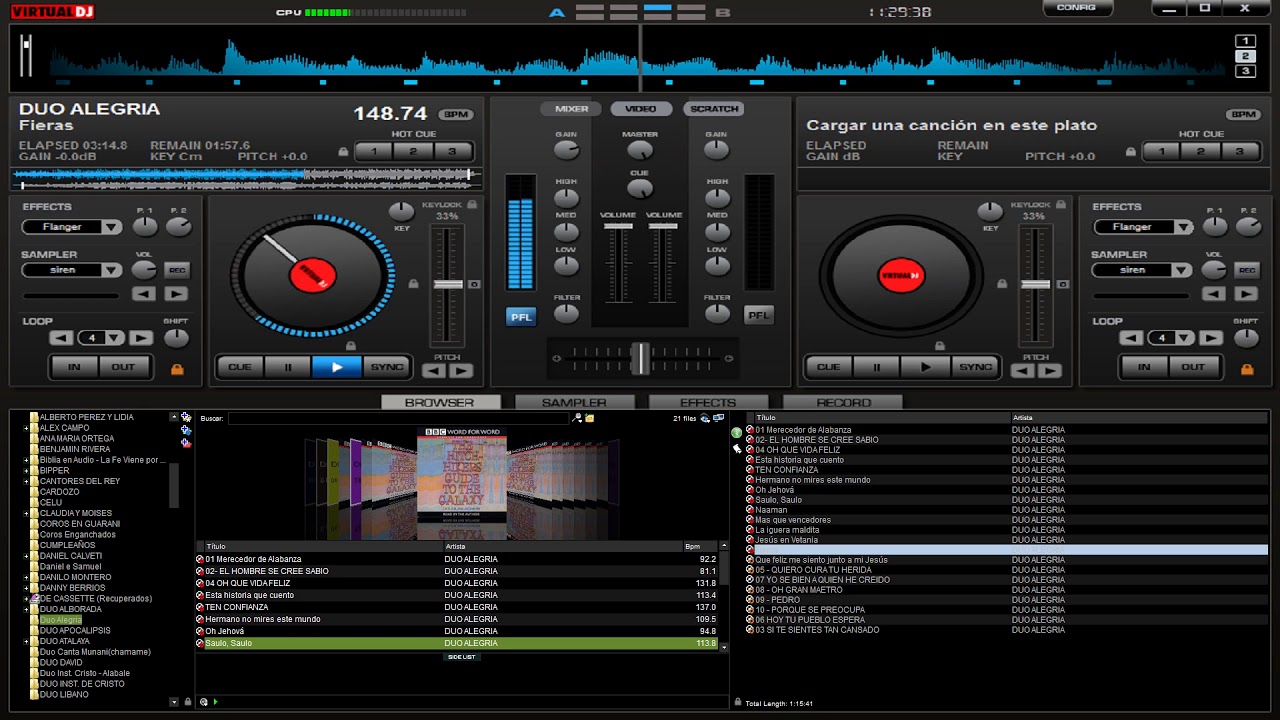Nudge left deck pitch up

click(x=461, y=371)
